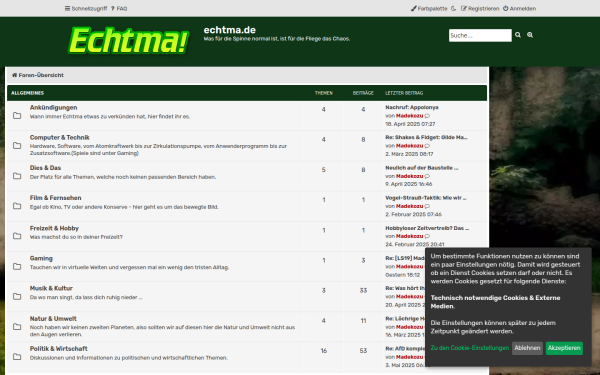Screen dimensions: 600x375
Task: Click the Akzeptieren cookie button
Action: (x=564, y=348)
